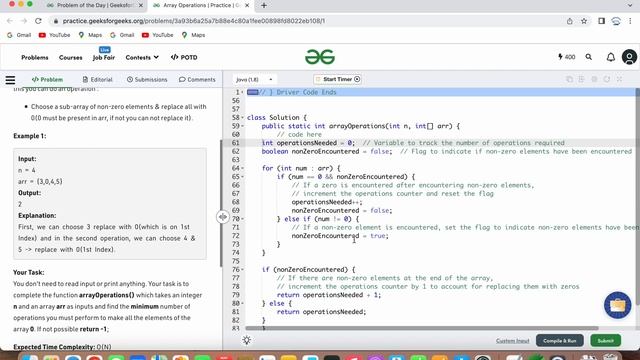Close the Array Operations tab

(247, 5)
